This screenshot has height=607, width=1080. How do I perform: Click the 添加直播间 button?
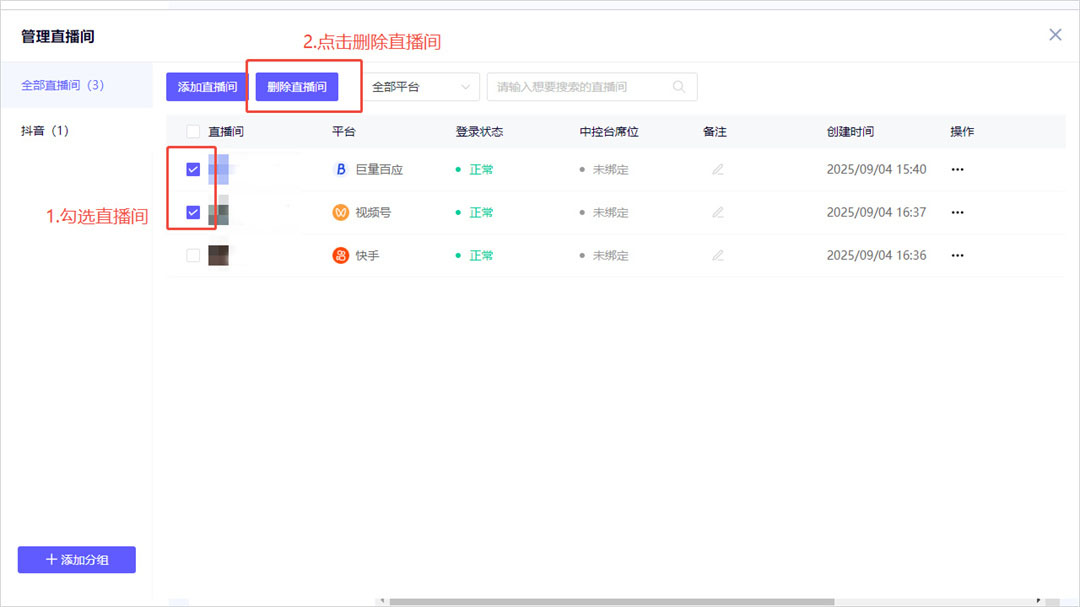(207, 87)
